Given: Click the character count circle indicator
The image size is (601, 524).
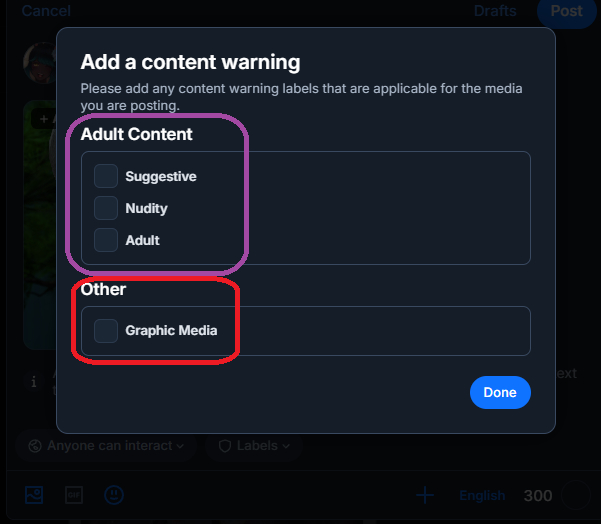Looking at the screenshot, I should pyautogui.click(x=576, y=496).
